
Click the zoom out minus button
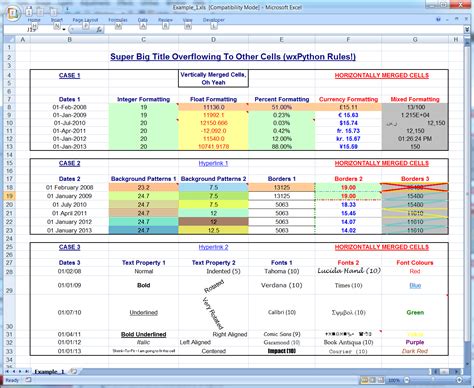407,380
